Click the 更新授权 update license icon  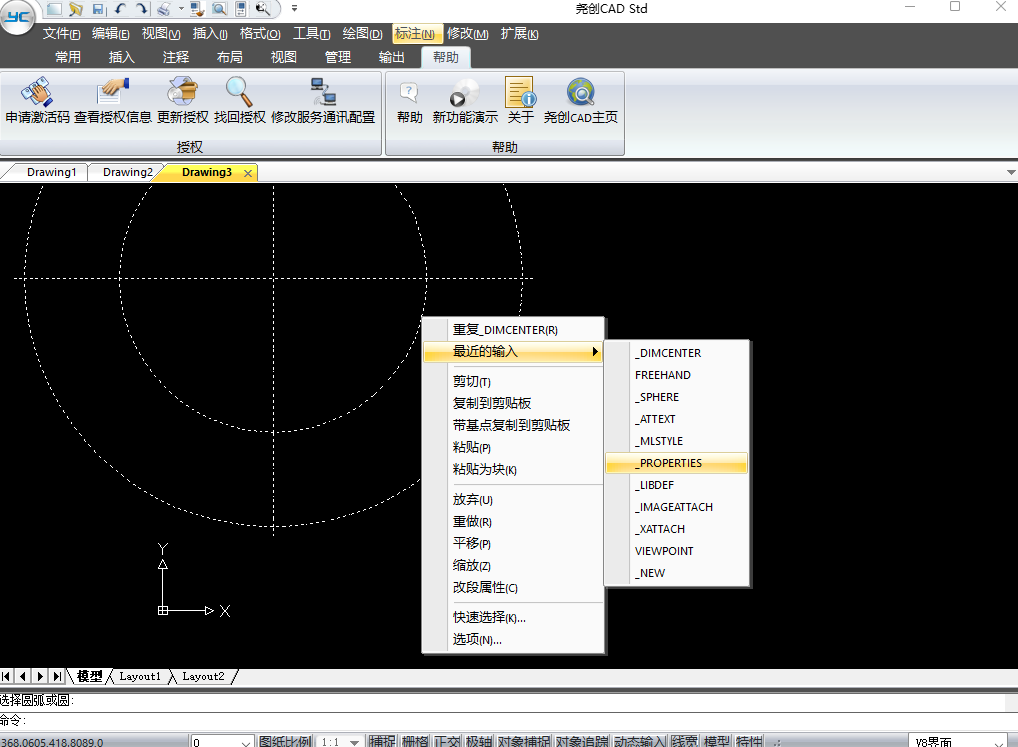click(183, 93)
